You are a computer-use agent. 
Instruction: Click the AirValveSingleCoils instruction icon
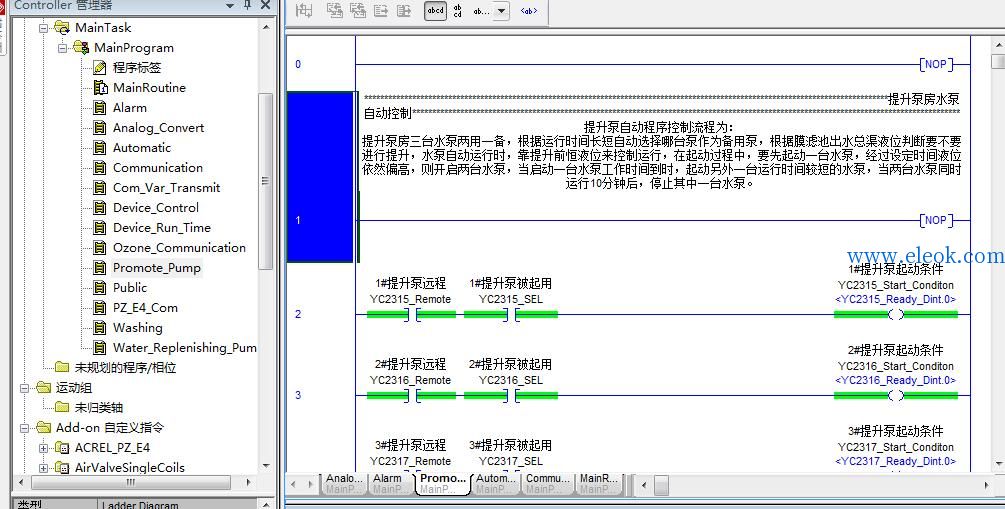pyautogui.click(x=62, y=467)
